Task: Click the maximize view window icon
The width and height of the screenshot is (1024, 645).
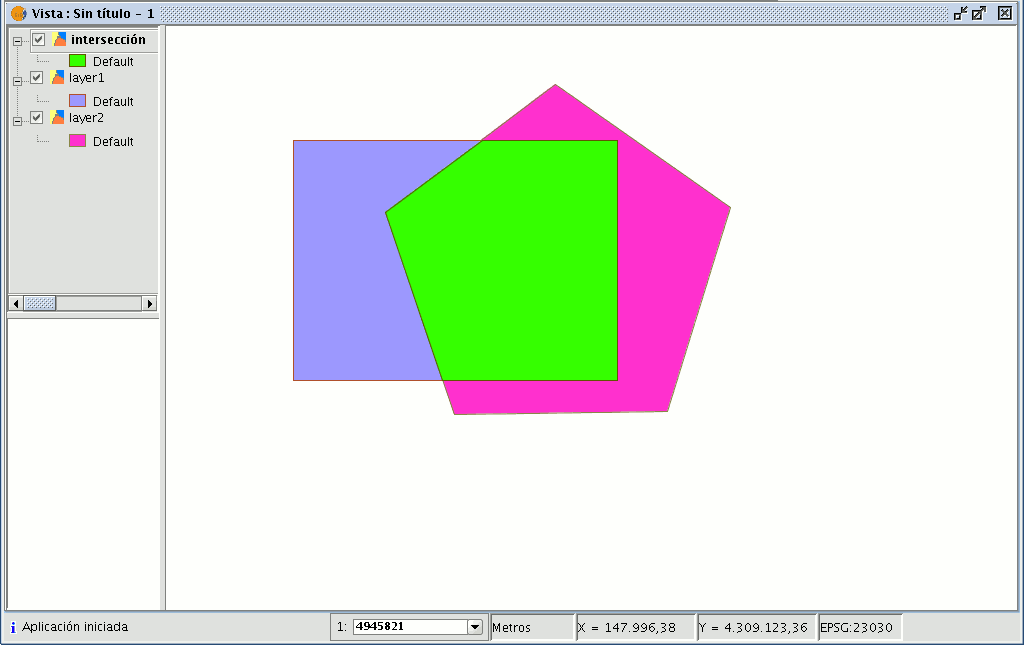Action: pos(978,13)
